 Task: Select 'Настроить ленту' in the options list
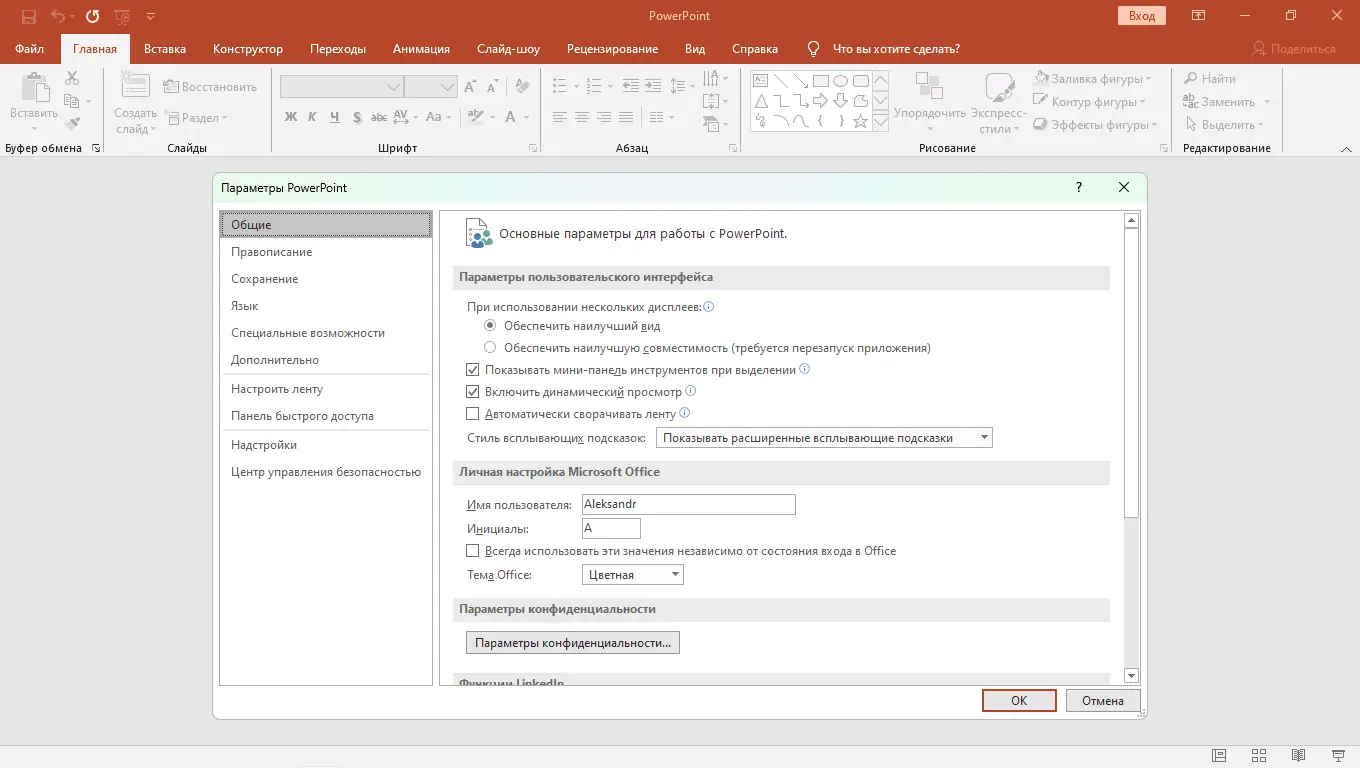[326, 389]
